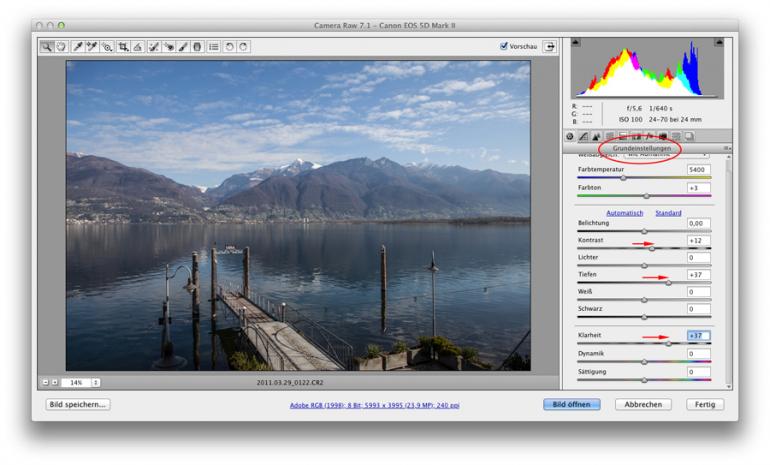Click the Schwarz slider handle

point(644,317)
